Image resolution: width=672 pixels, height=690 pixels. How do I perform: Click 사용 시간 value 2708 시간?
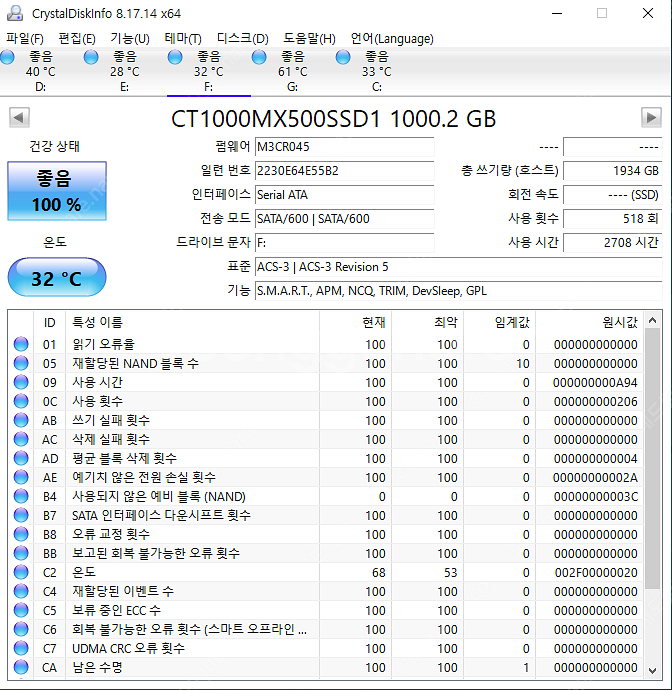(613, 242)
